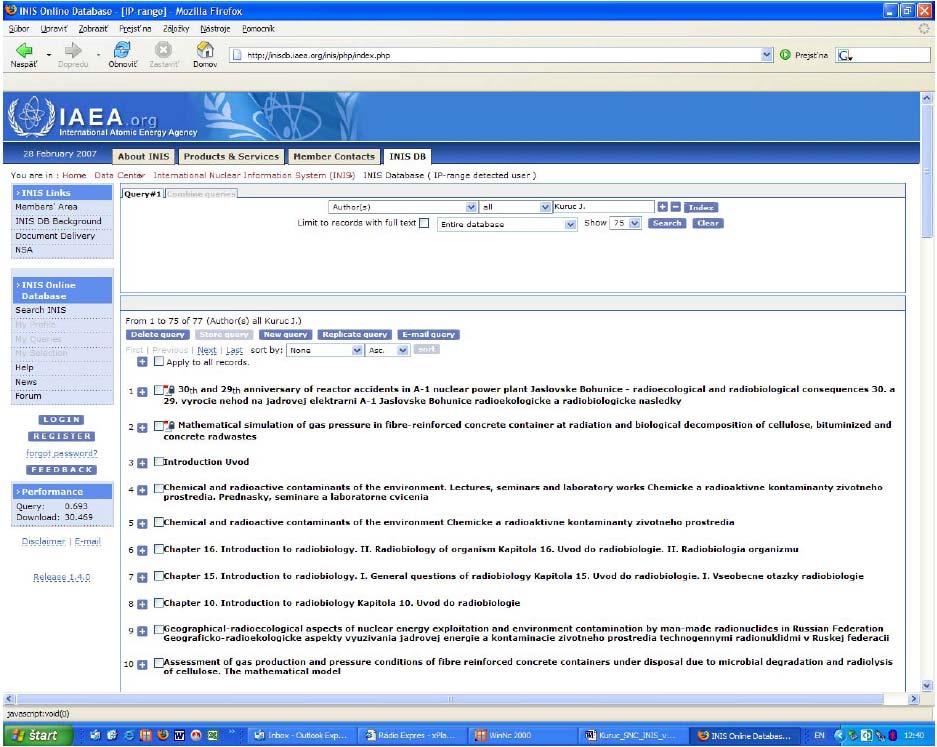Open Excel icon in quick launch
937x747 pixels.
pyautogui.click(x=213, y=736)
